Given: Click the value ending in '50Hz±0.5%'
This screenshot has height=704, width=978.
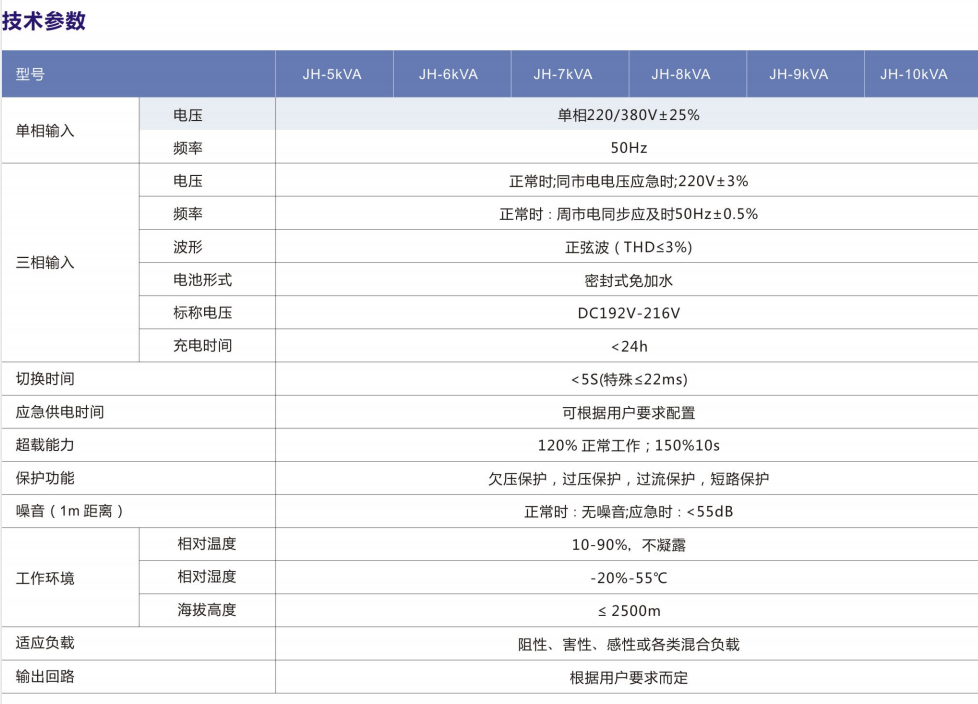Looking at the screenshot, I should tap(629, 215).
